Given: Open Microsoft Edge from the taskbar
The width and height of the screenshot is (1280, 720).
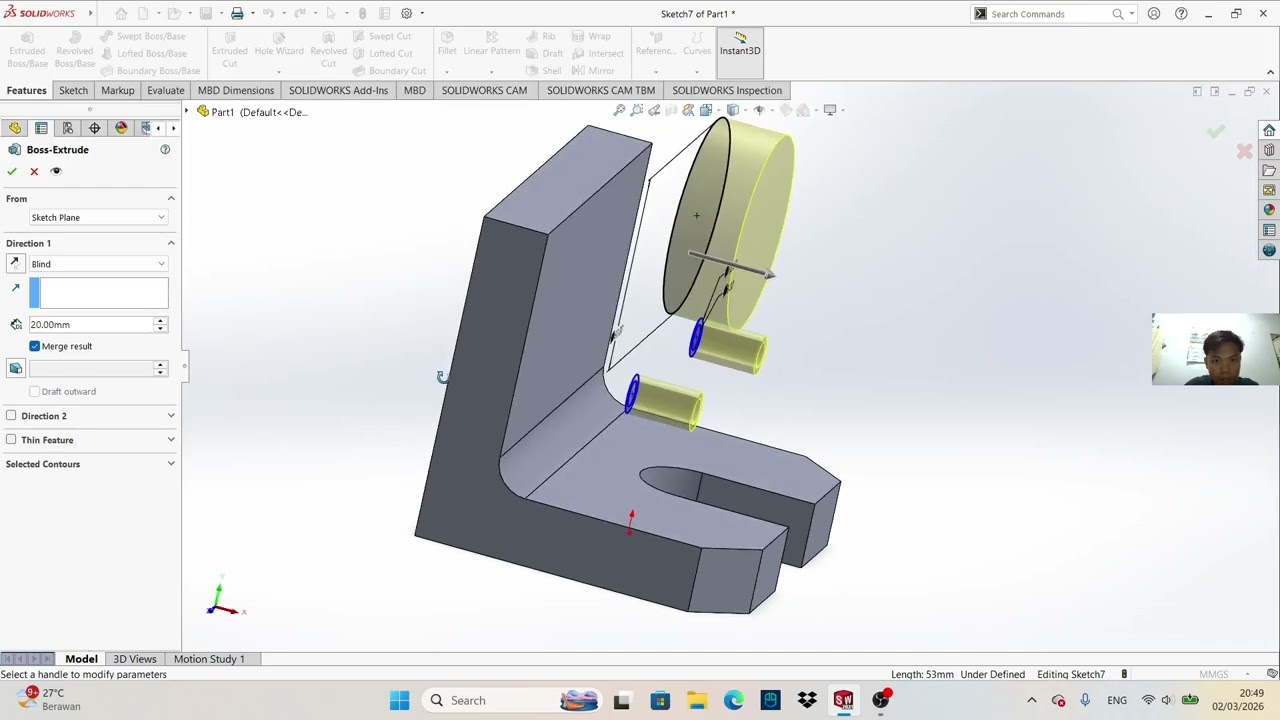Looking at the screenshot, I should [734, 700].
